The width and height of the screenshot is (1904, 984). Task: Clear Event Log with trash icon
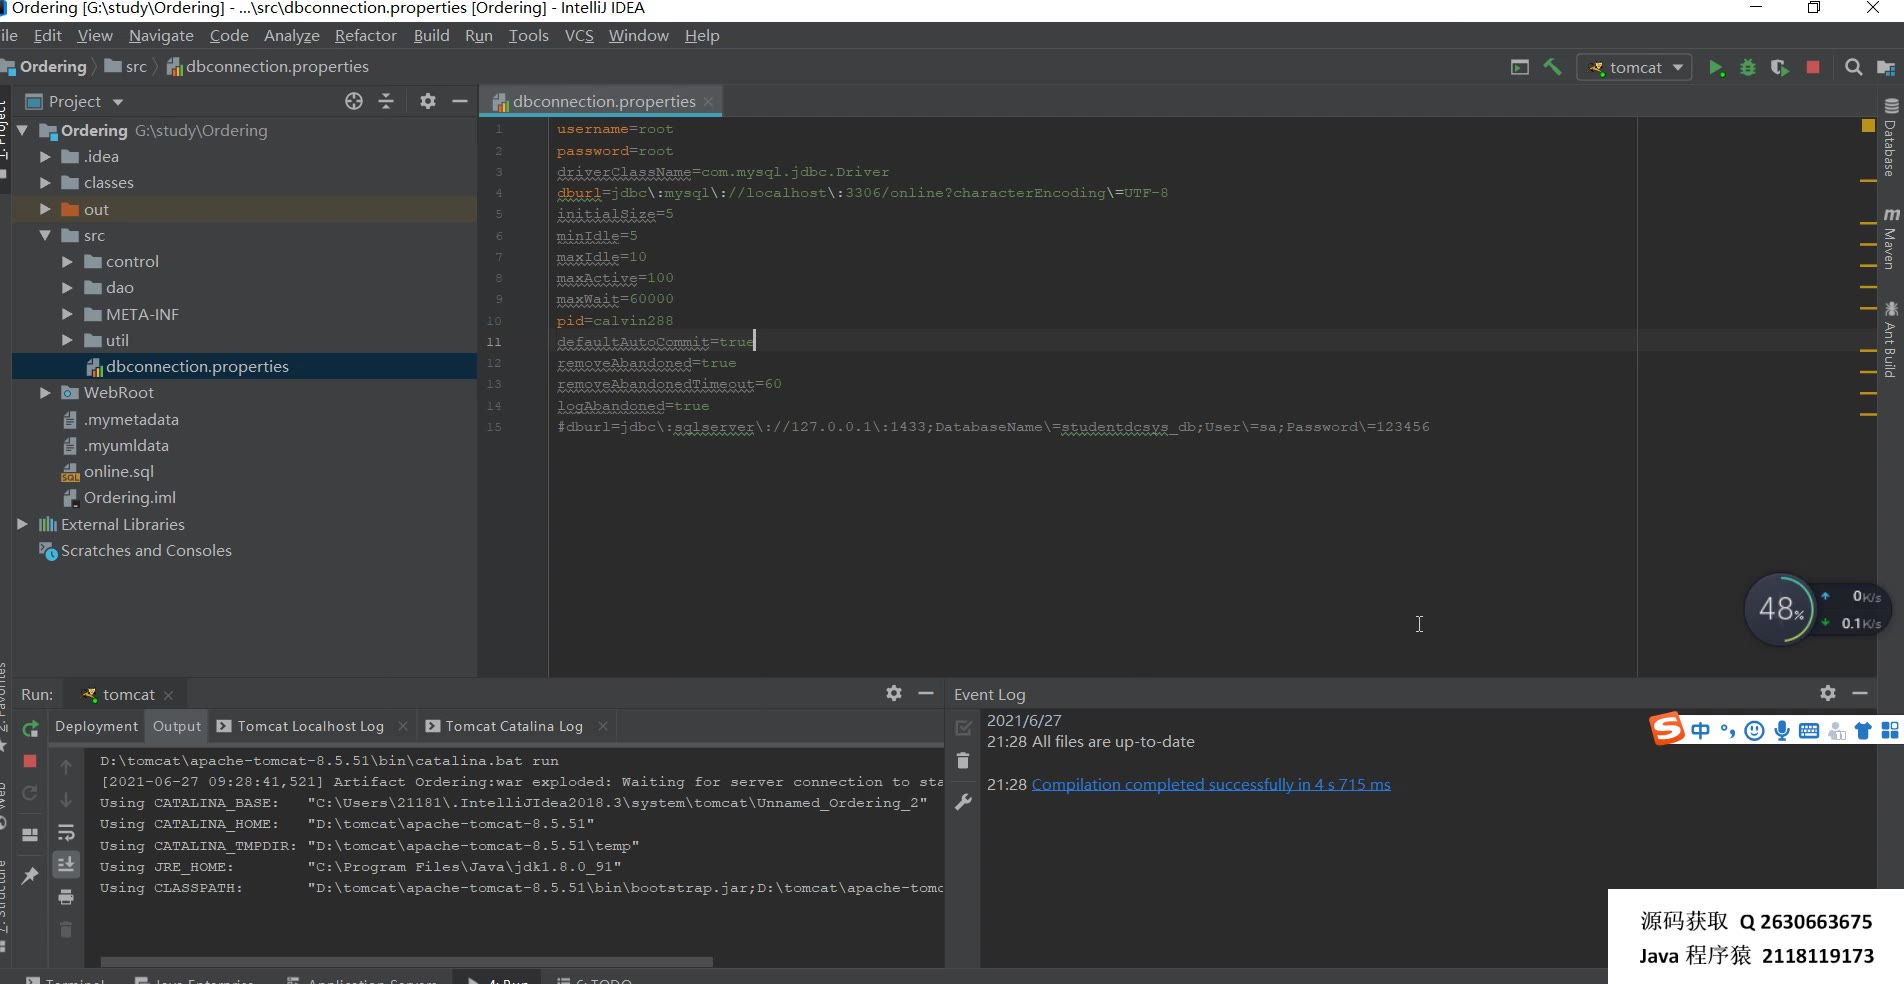click(x=963, y=761)
